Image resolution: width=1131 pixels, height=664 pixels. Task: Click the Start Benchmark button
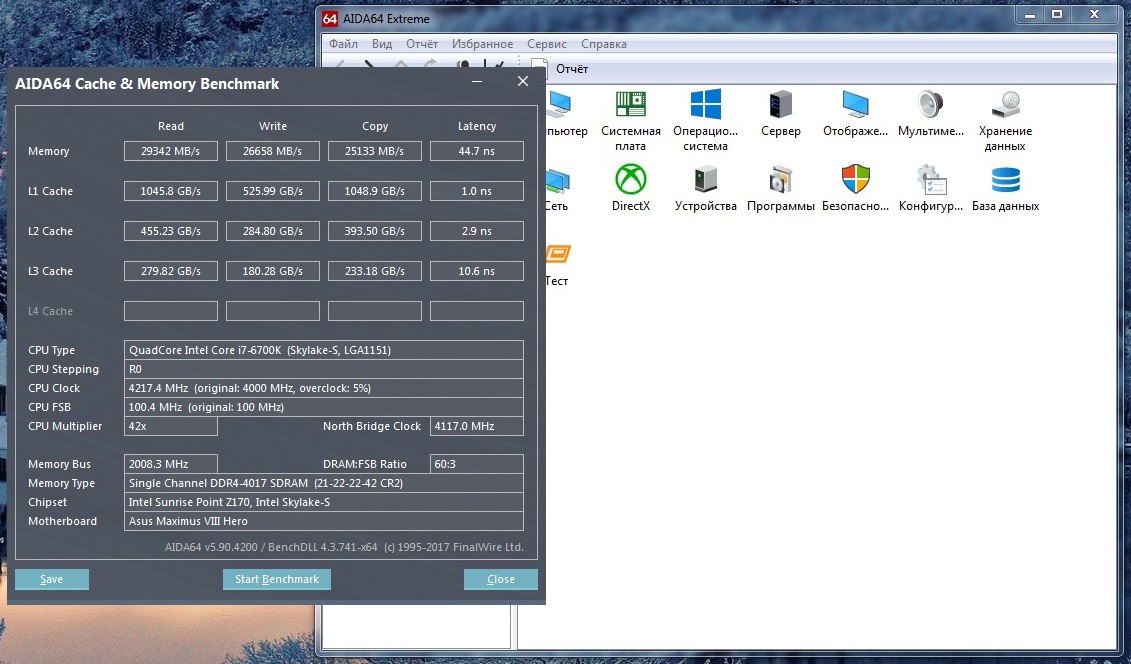tap(277, 579)
